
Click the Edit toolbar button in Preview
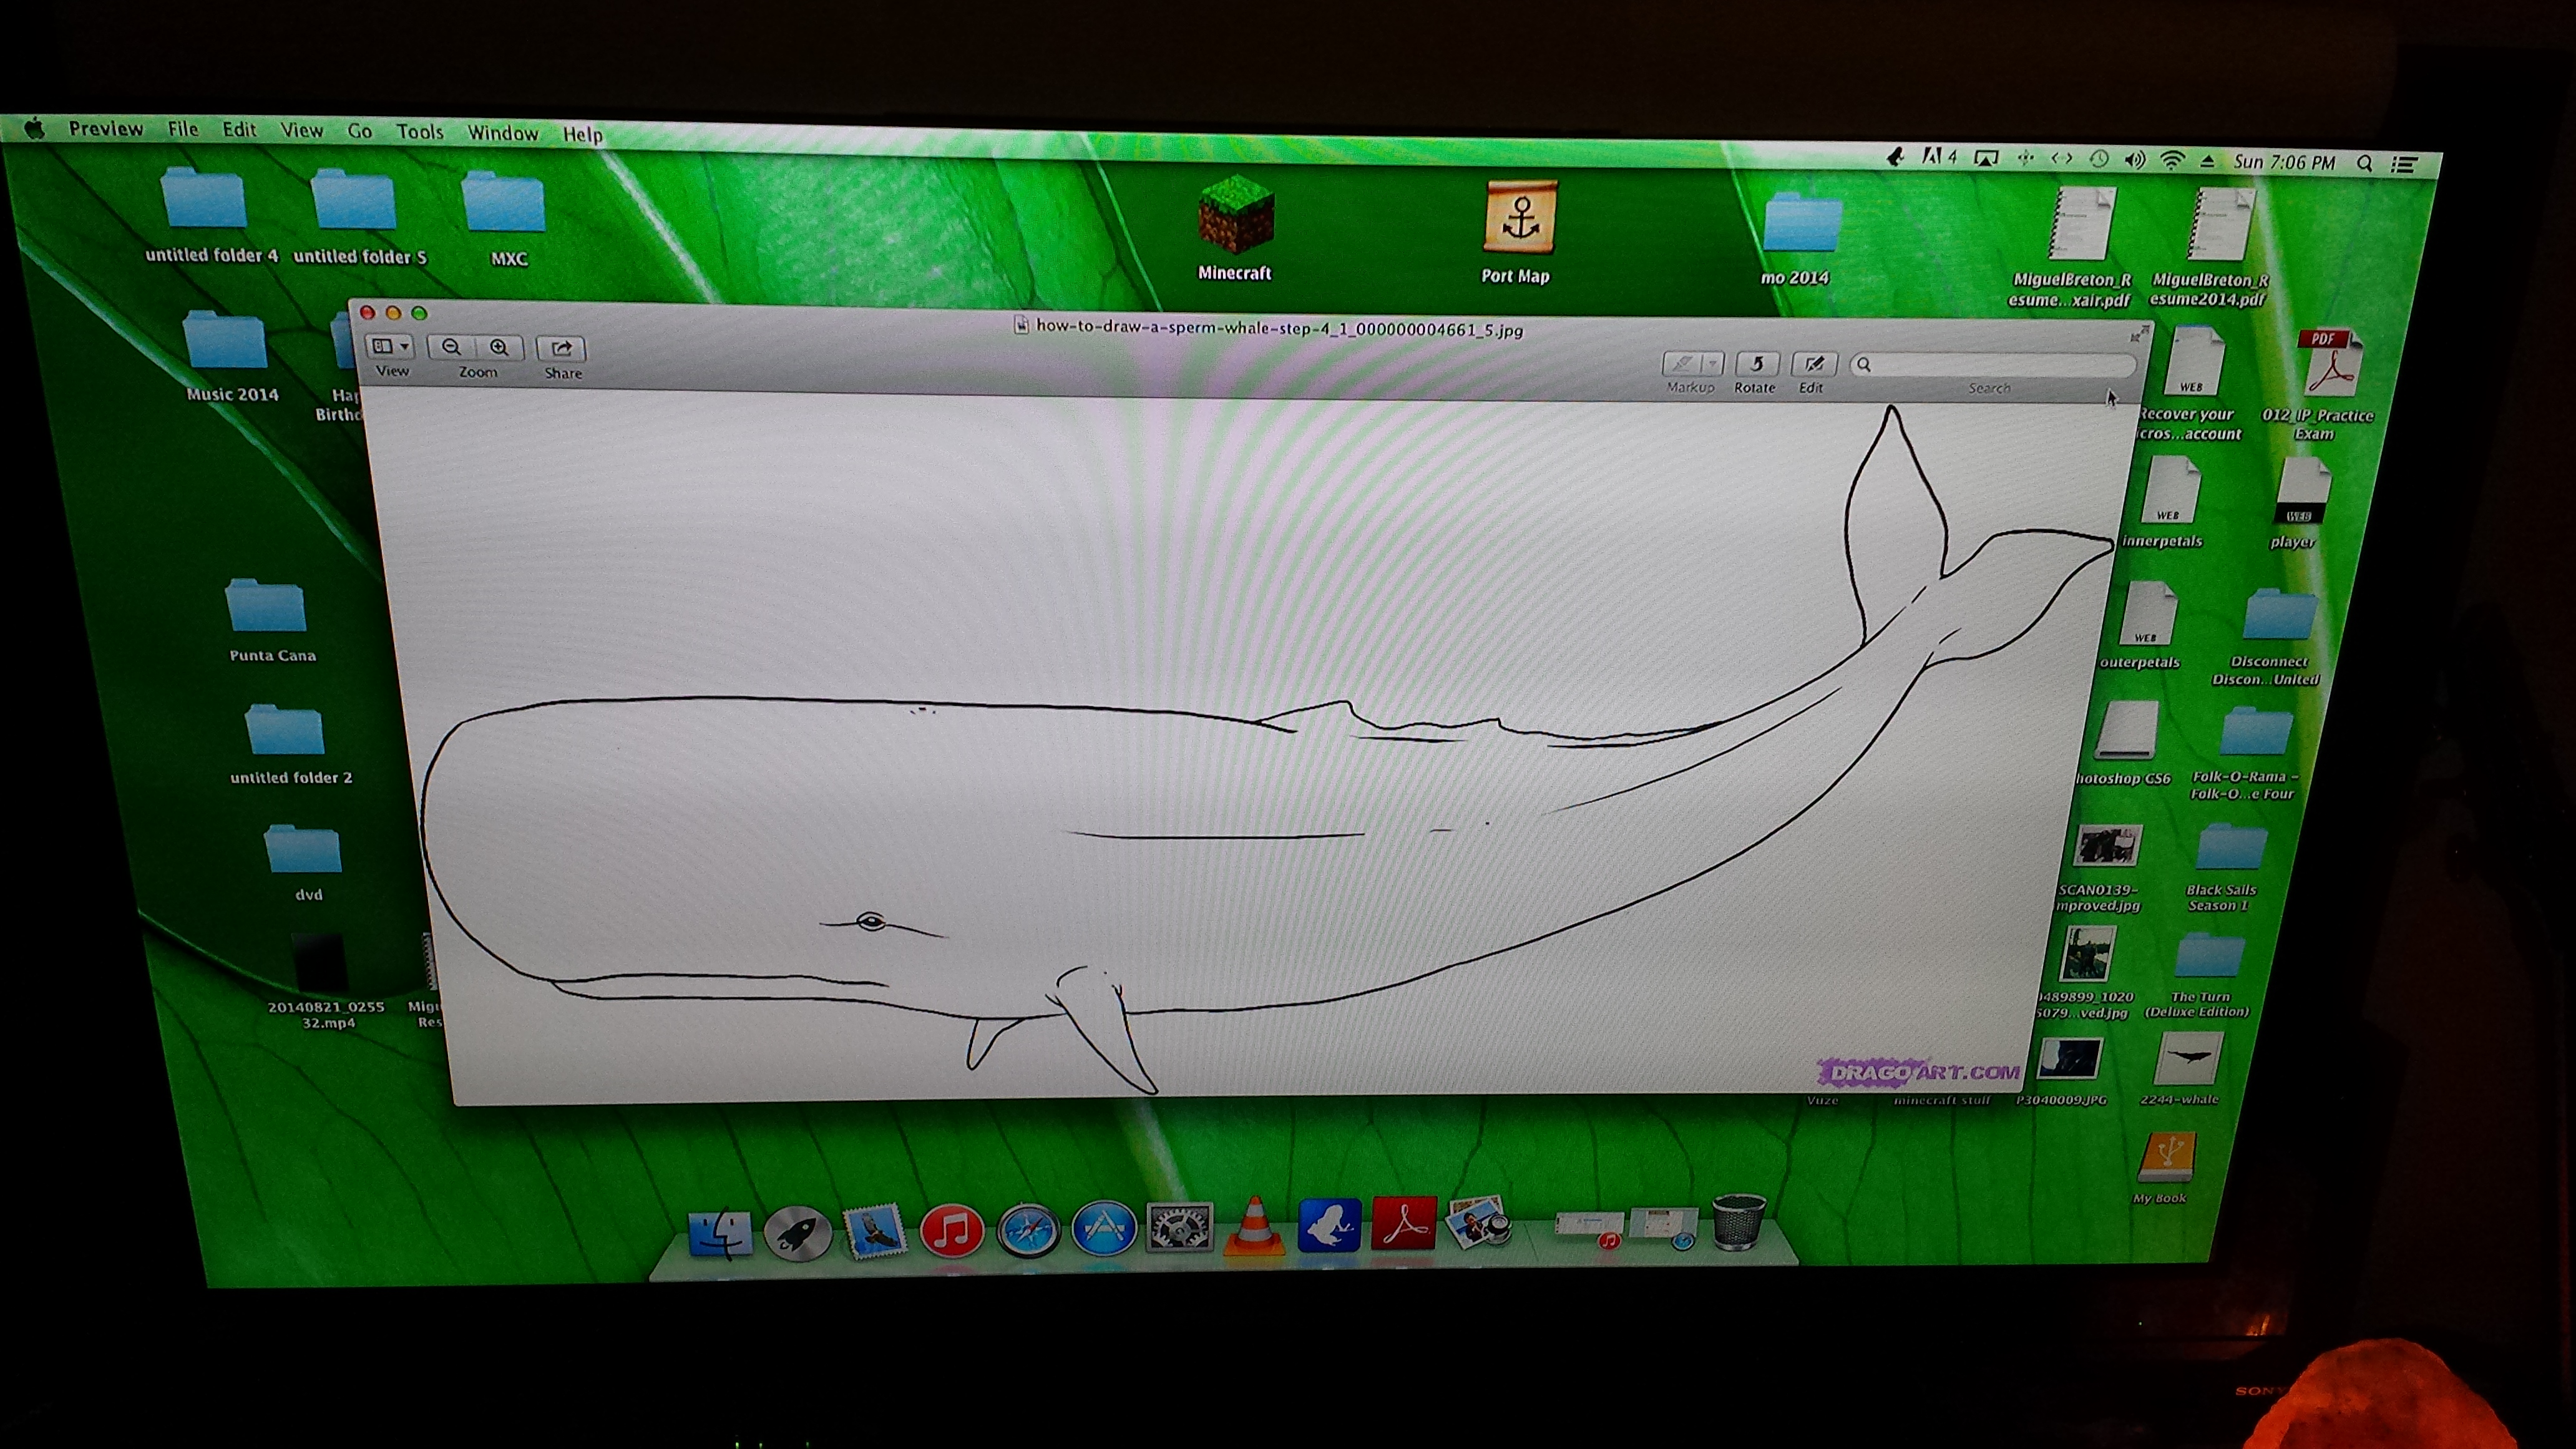click(1813, 364)
